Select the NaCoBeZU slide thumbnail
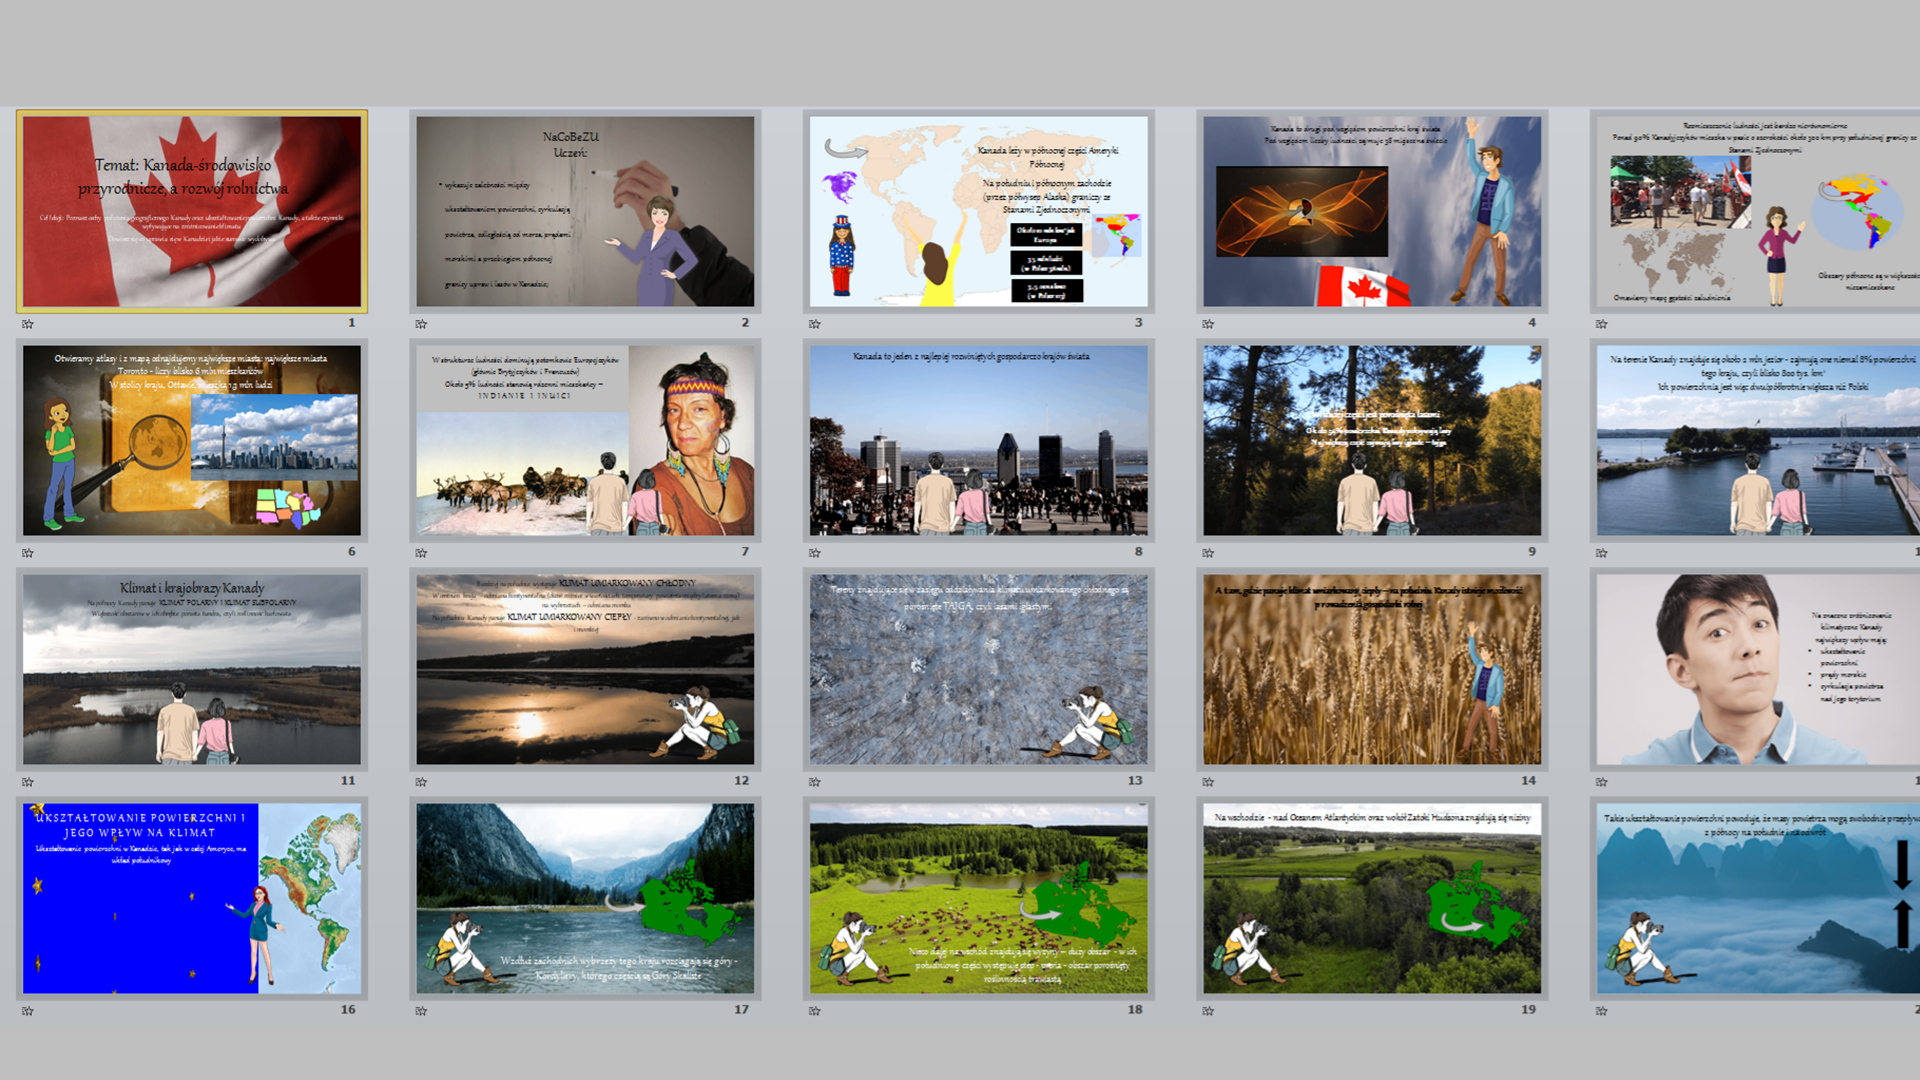This screenshot has height=1080, width=1920. click(585, 211)
